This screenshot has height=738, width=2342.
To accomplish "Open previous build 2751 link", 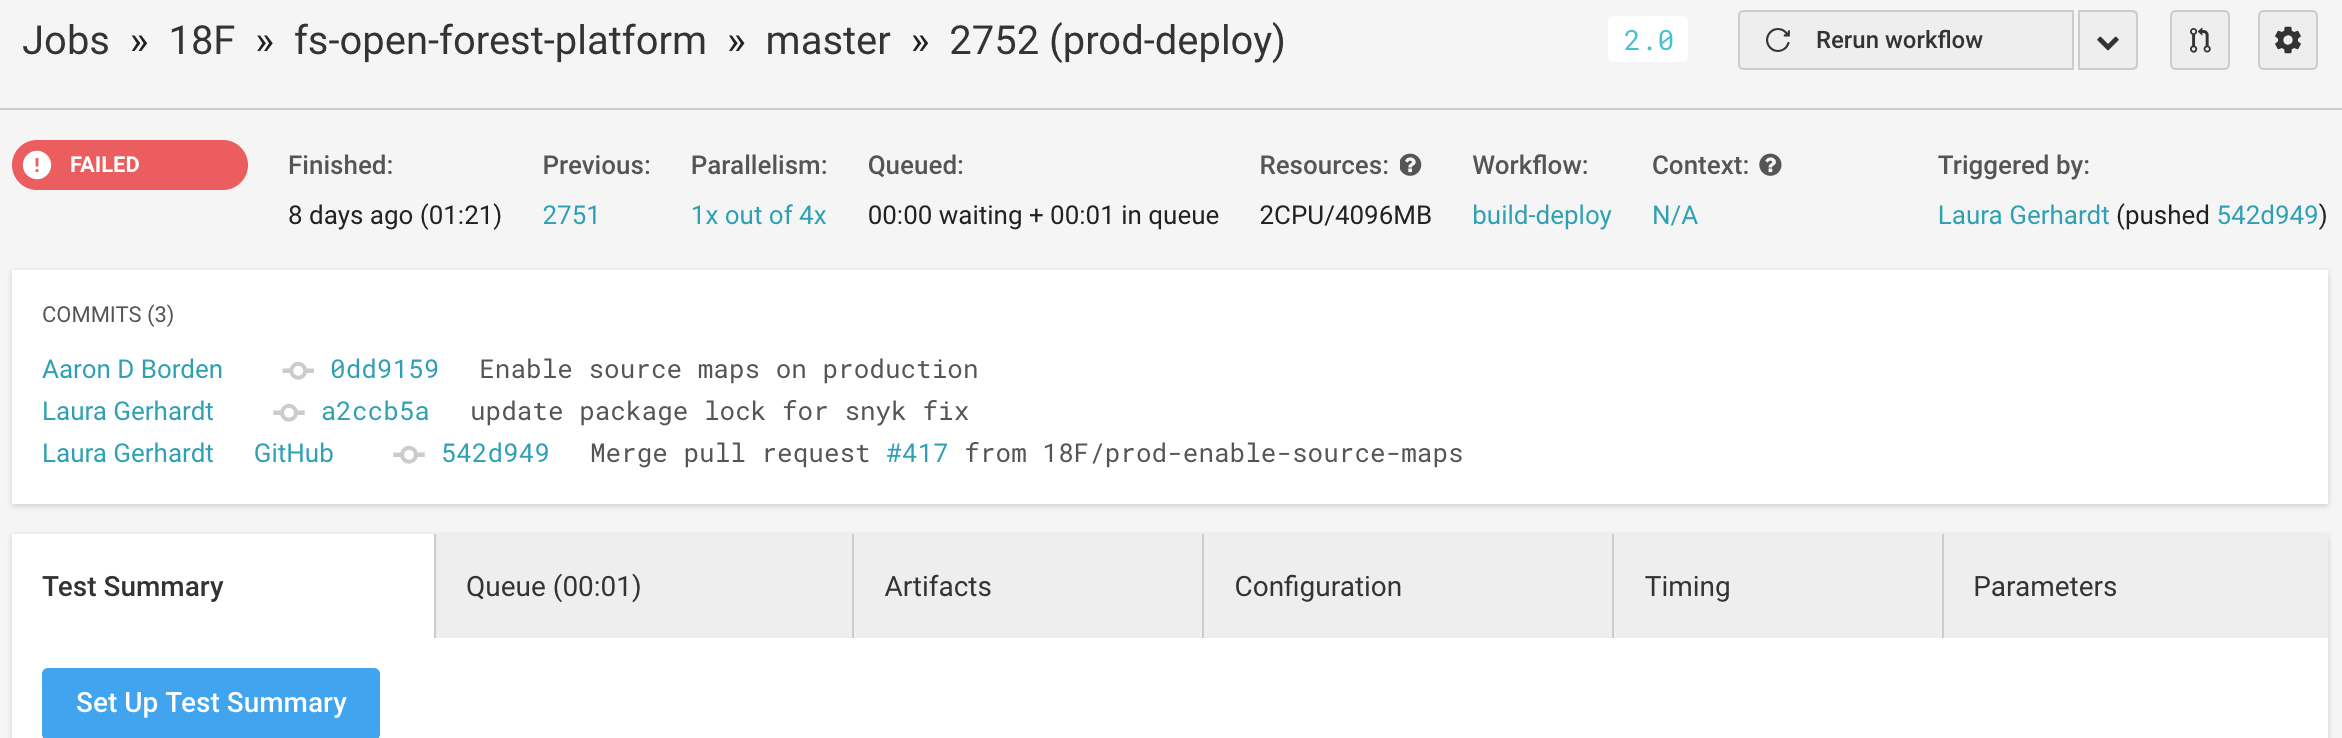I will coord(570,215).
